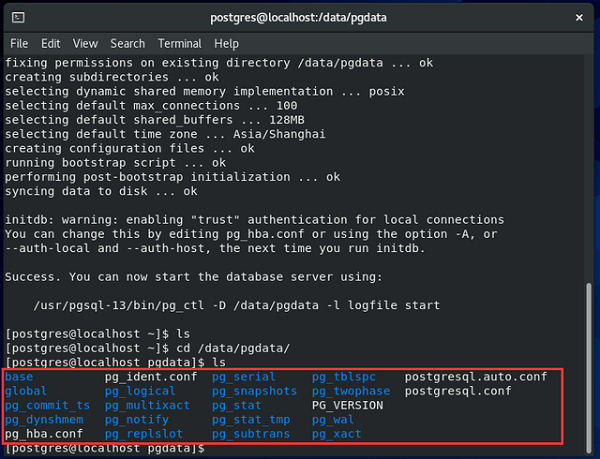Click the global directory entry

click(x=26, y=391)
